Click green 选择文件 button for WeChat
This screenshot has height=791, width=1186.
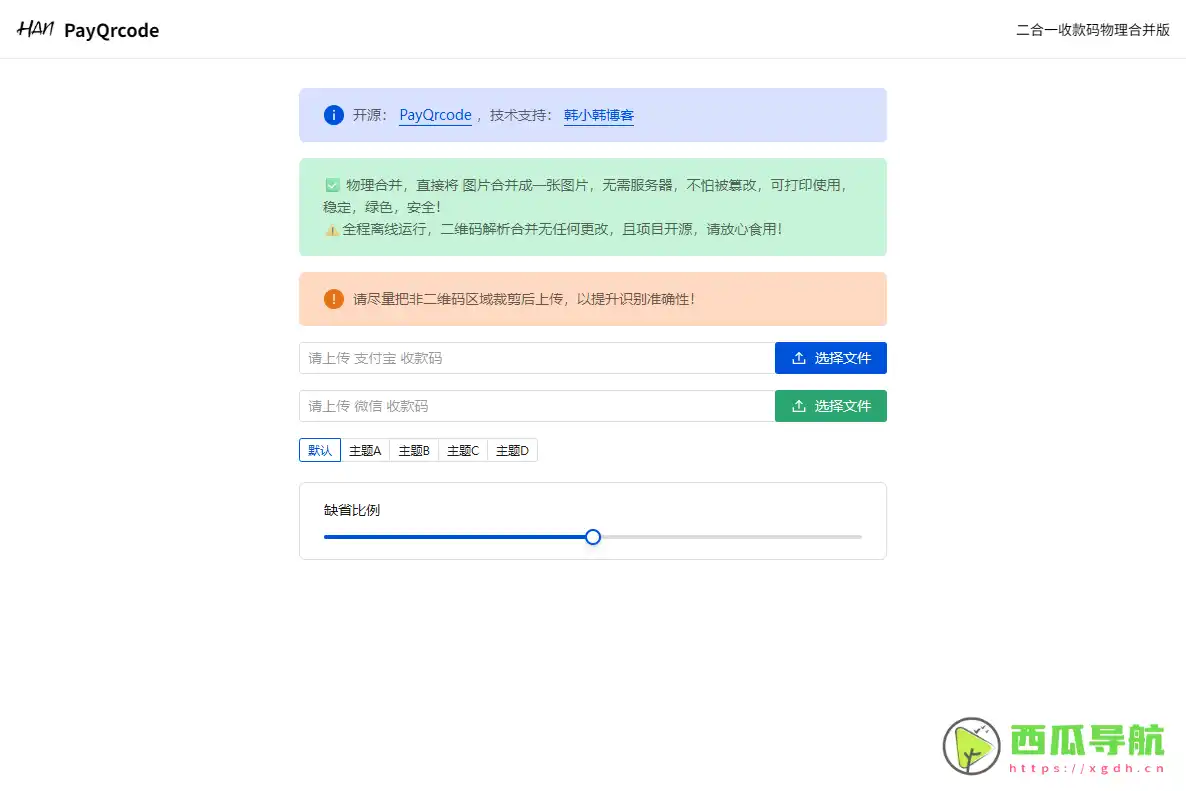tap(831, 406)
